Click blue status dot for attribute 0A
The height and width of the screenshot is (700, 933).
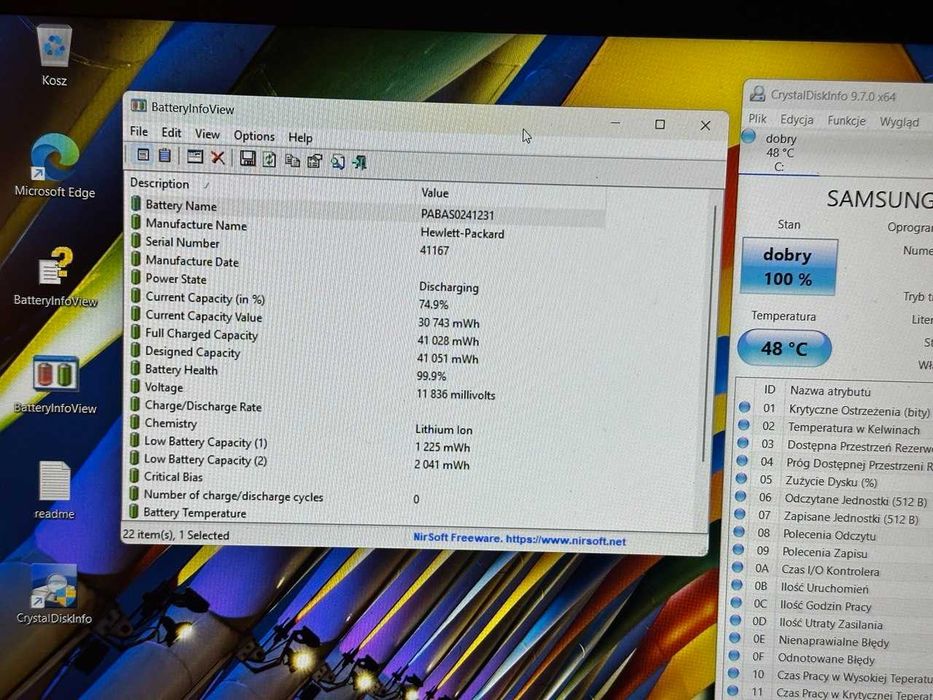(x=737, y=567)
